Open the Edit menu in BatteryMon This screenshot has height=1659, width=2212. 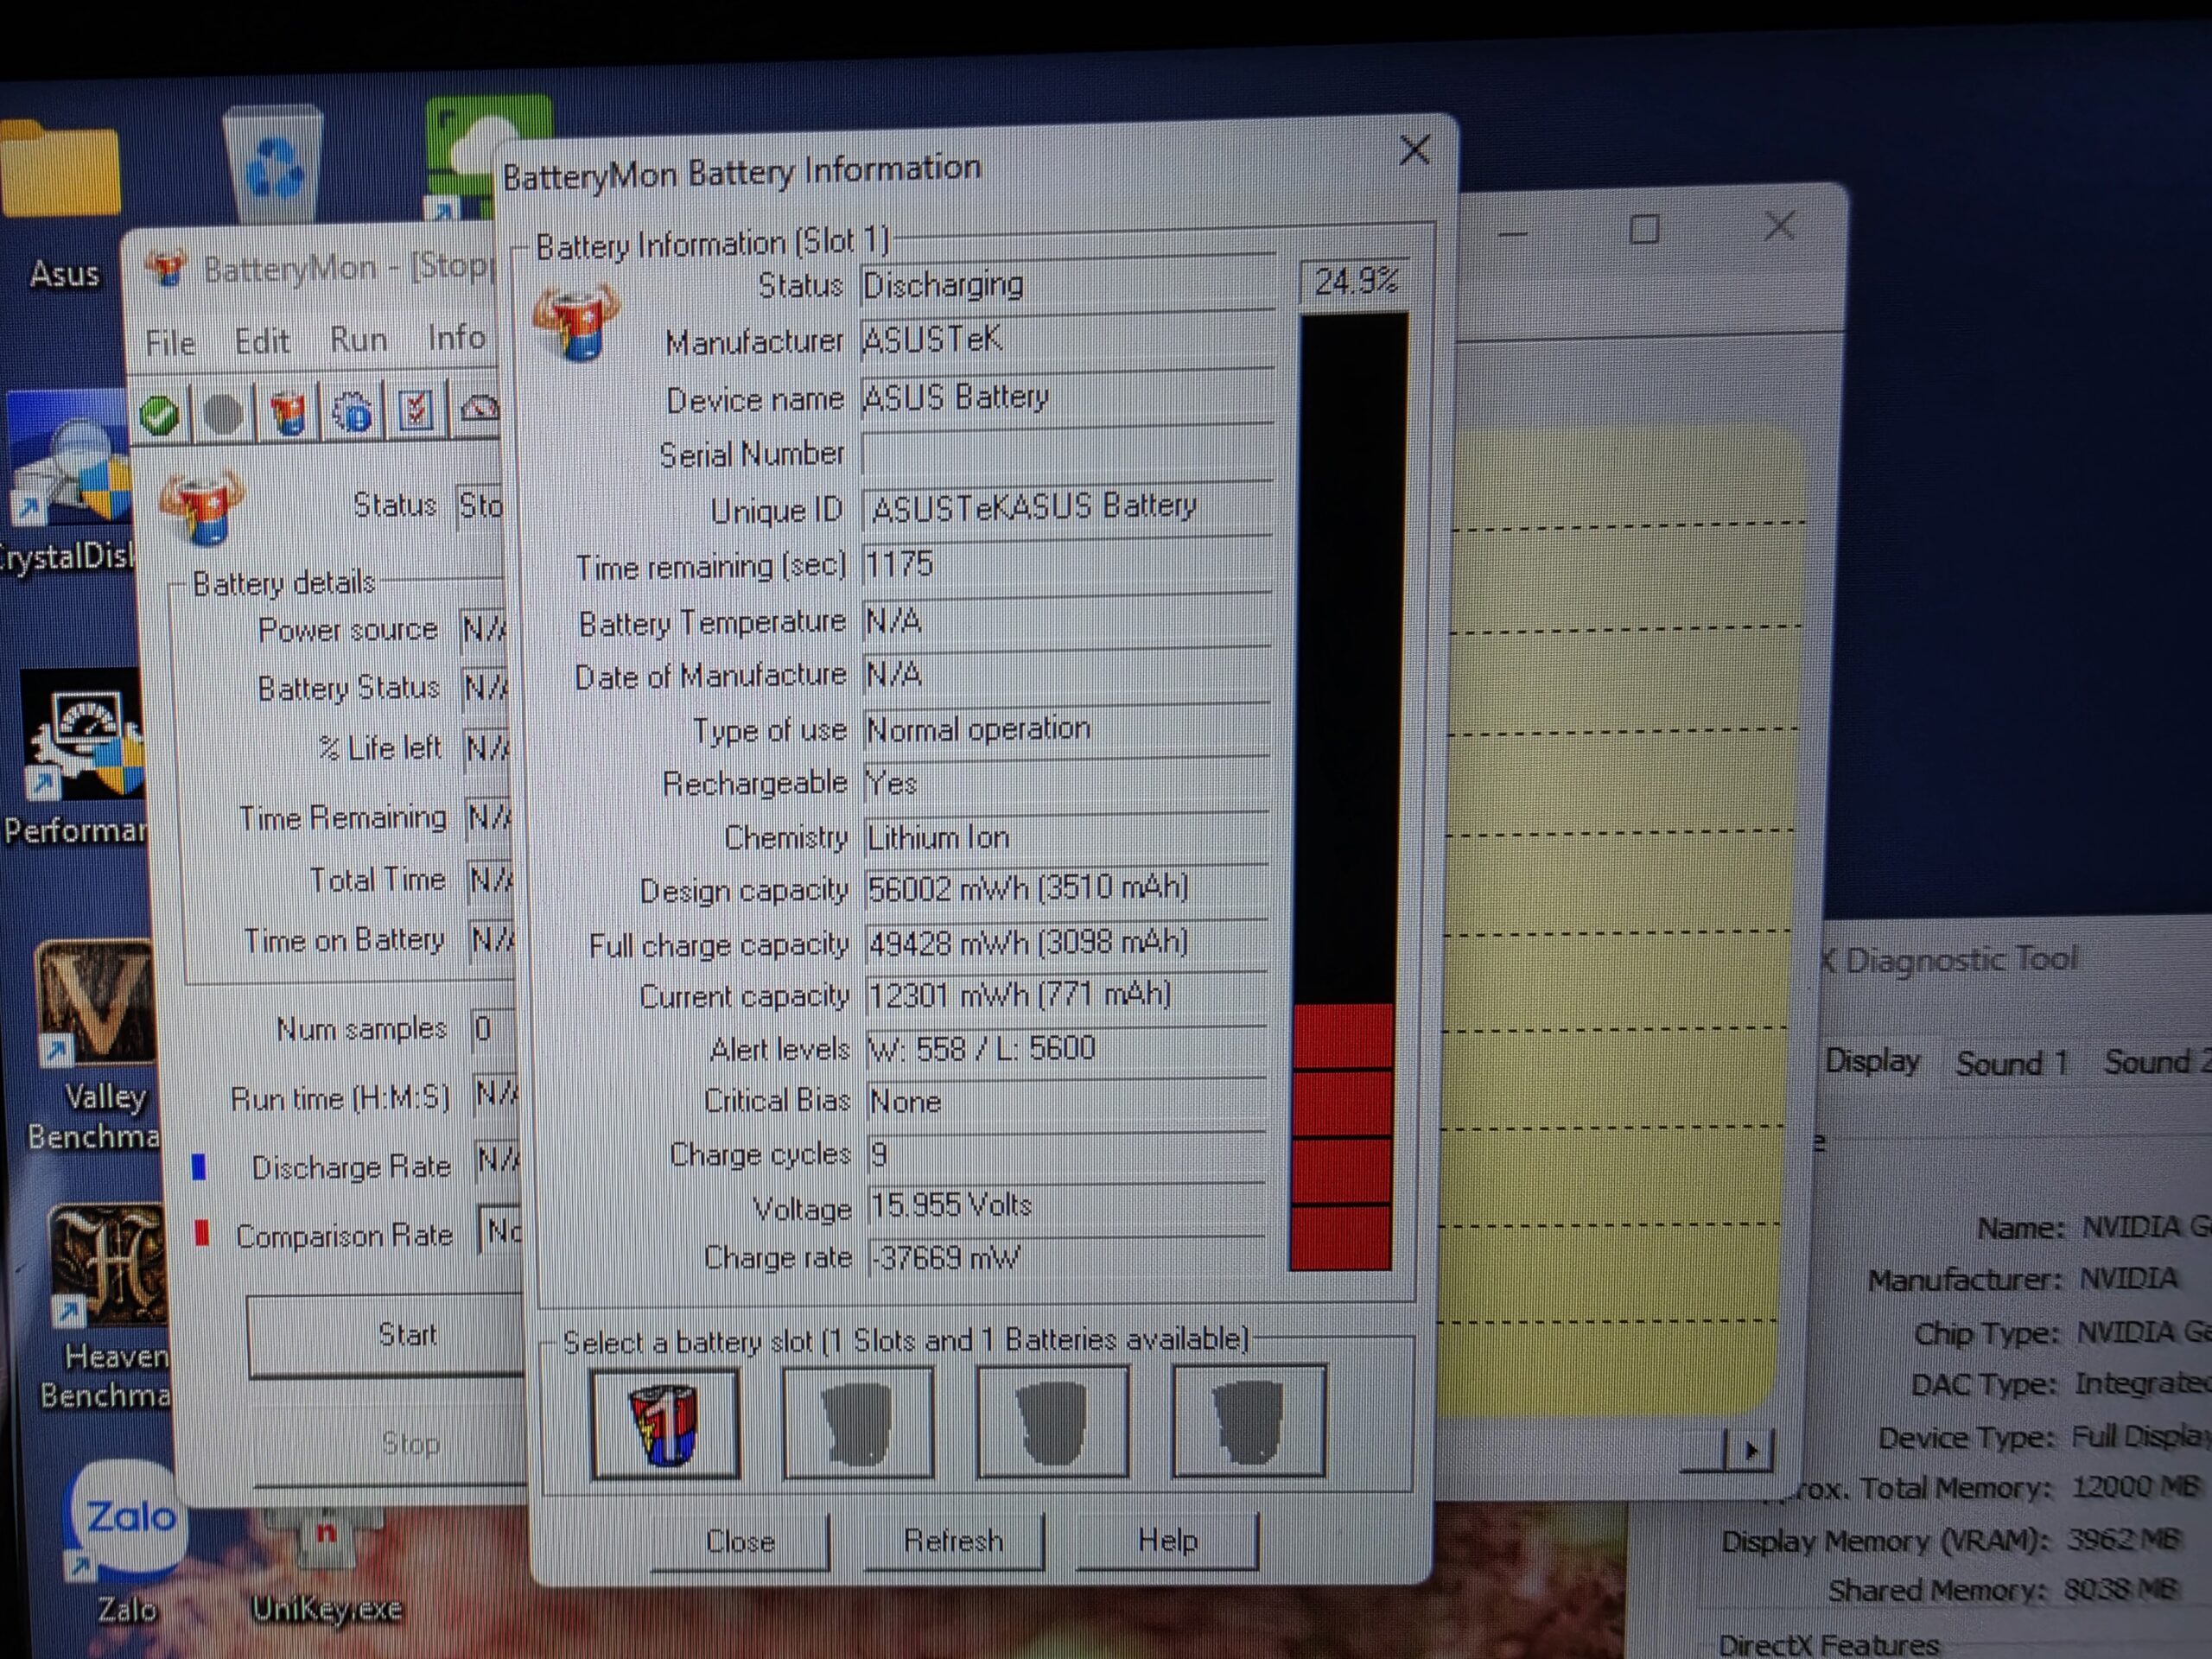click(262, 341)
